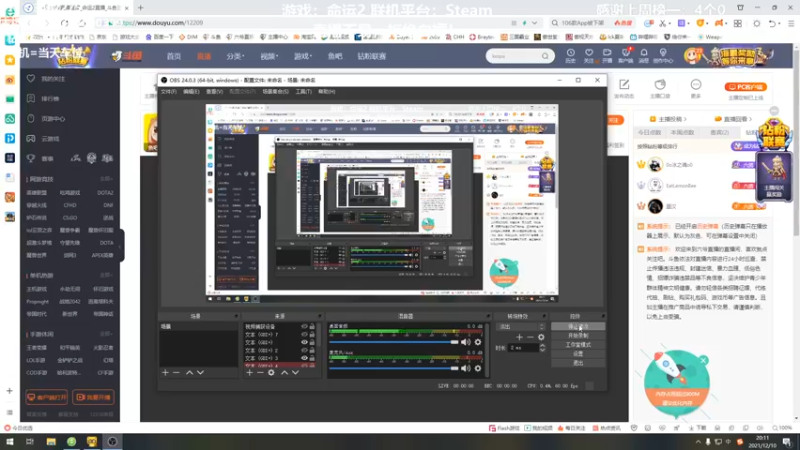Move scene down with arrow icon
The width and height of the screenshot is (800, 450).
coord(201,373)
